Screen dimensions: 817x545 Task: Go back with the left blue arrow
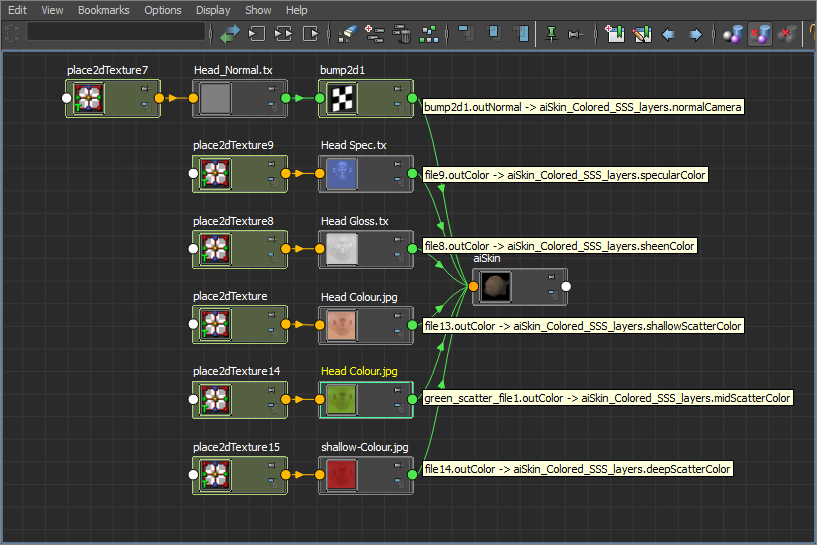point(669,34)
